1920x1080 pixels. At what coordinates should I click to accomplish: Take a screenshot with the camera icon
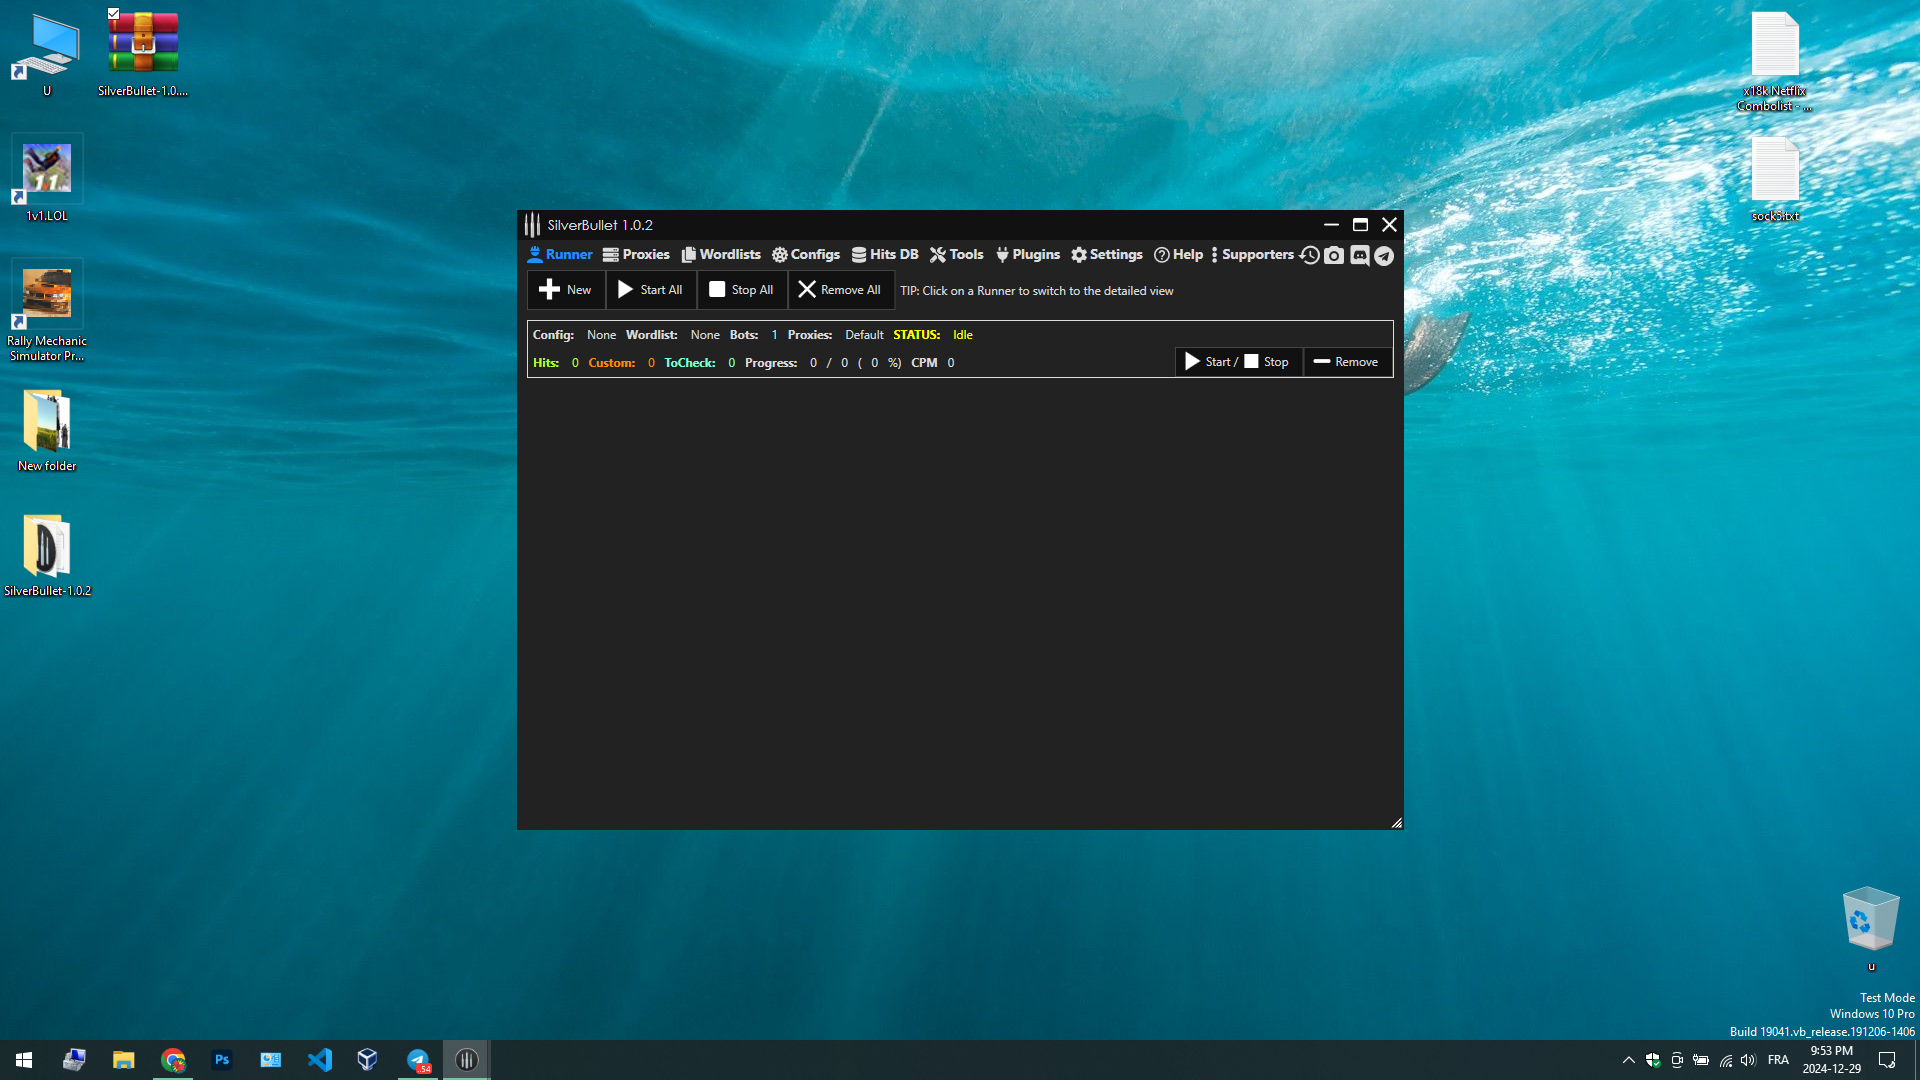click(1334, 255)
